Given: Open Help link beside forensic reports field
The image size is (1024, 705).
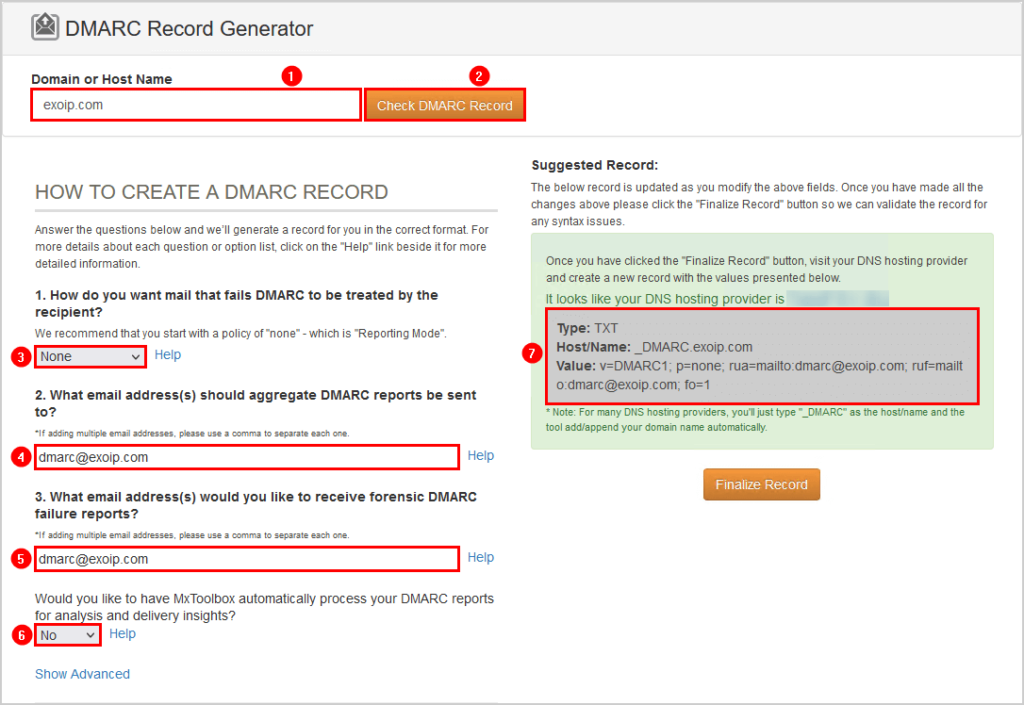Looking at the screenshot, I should 480,558.
